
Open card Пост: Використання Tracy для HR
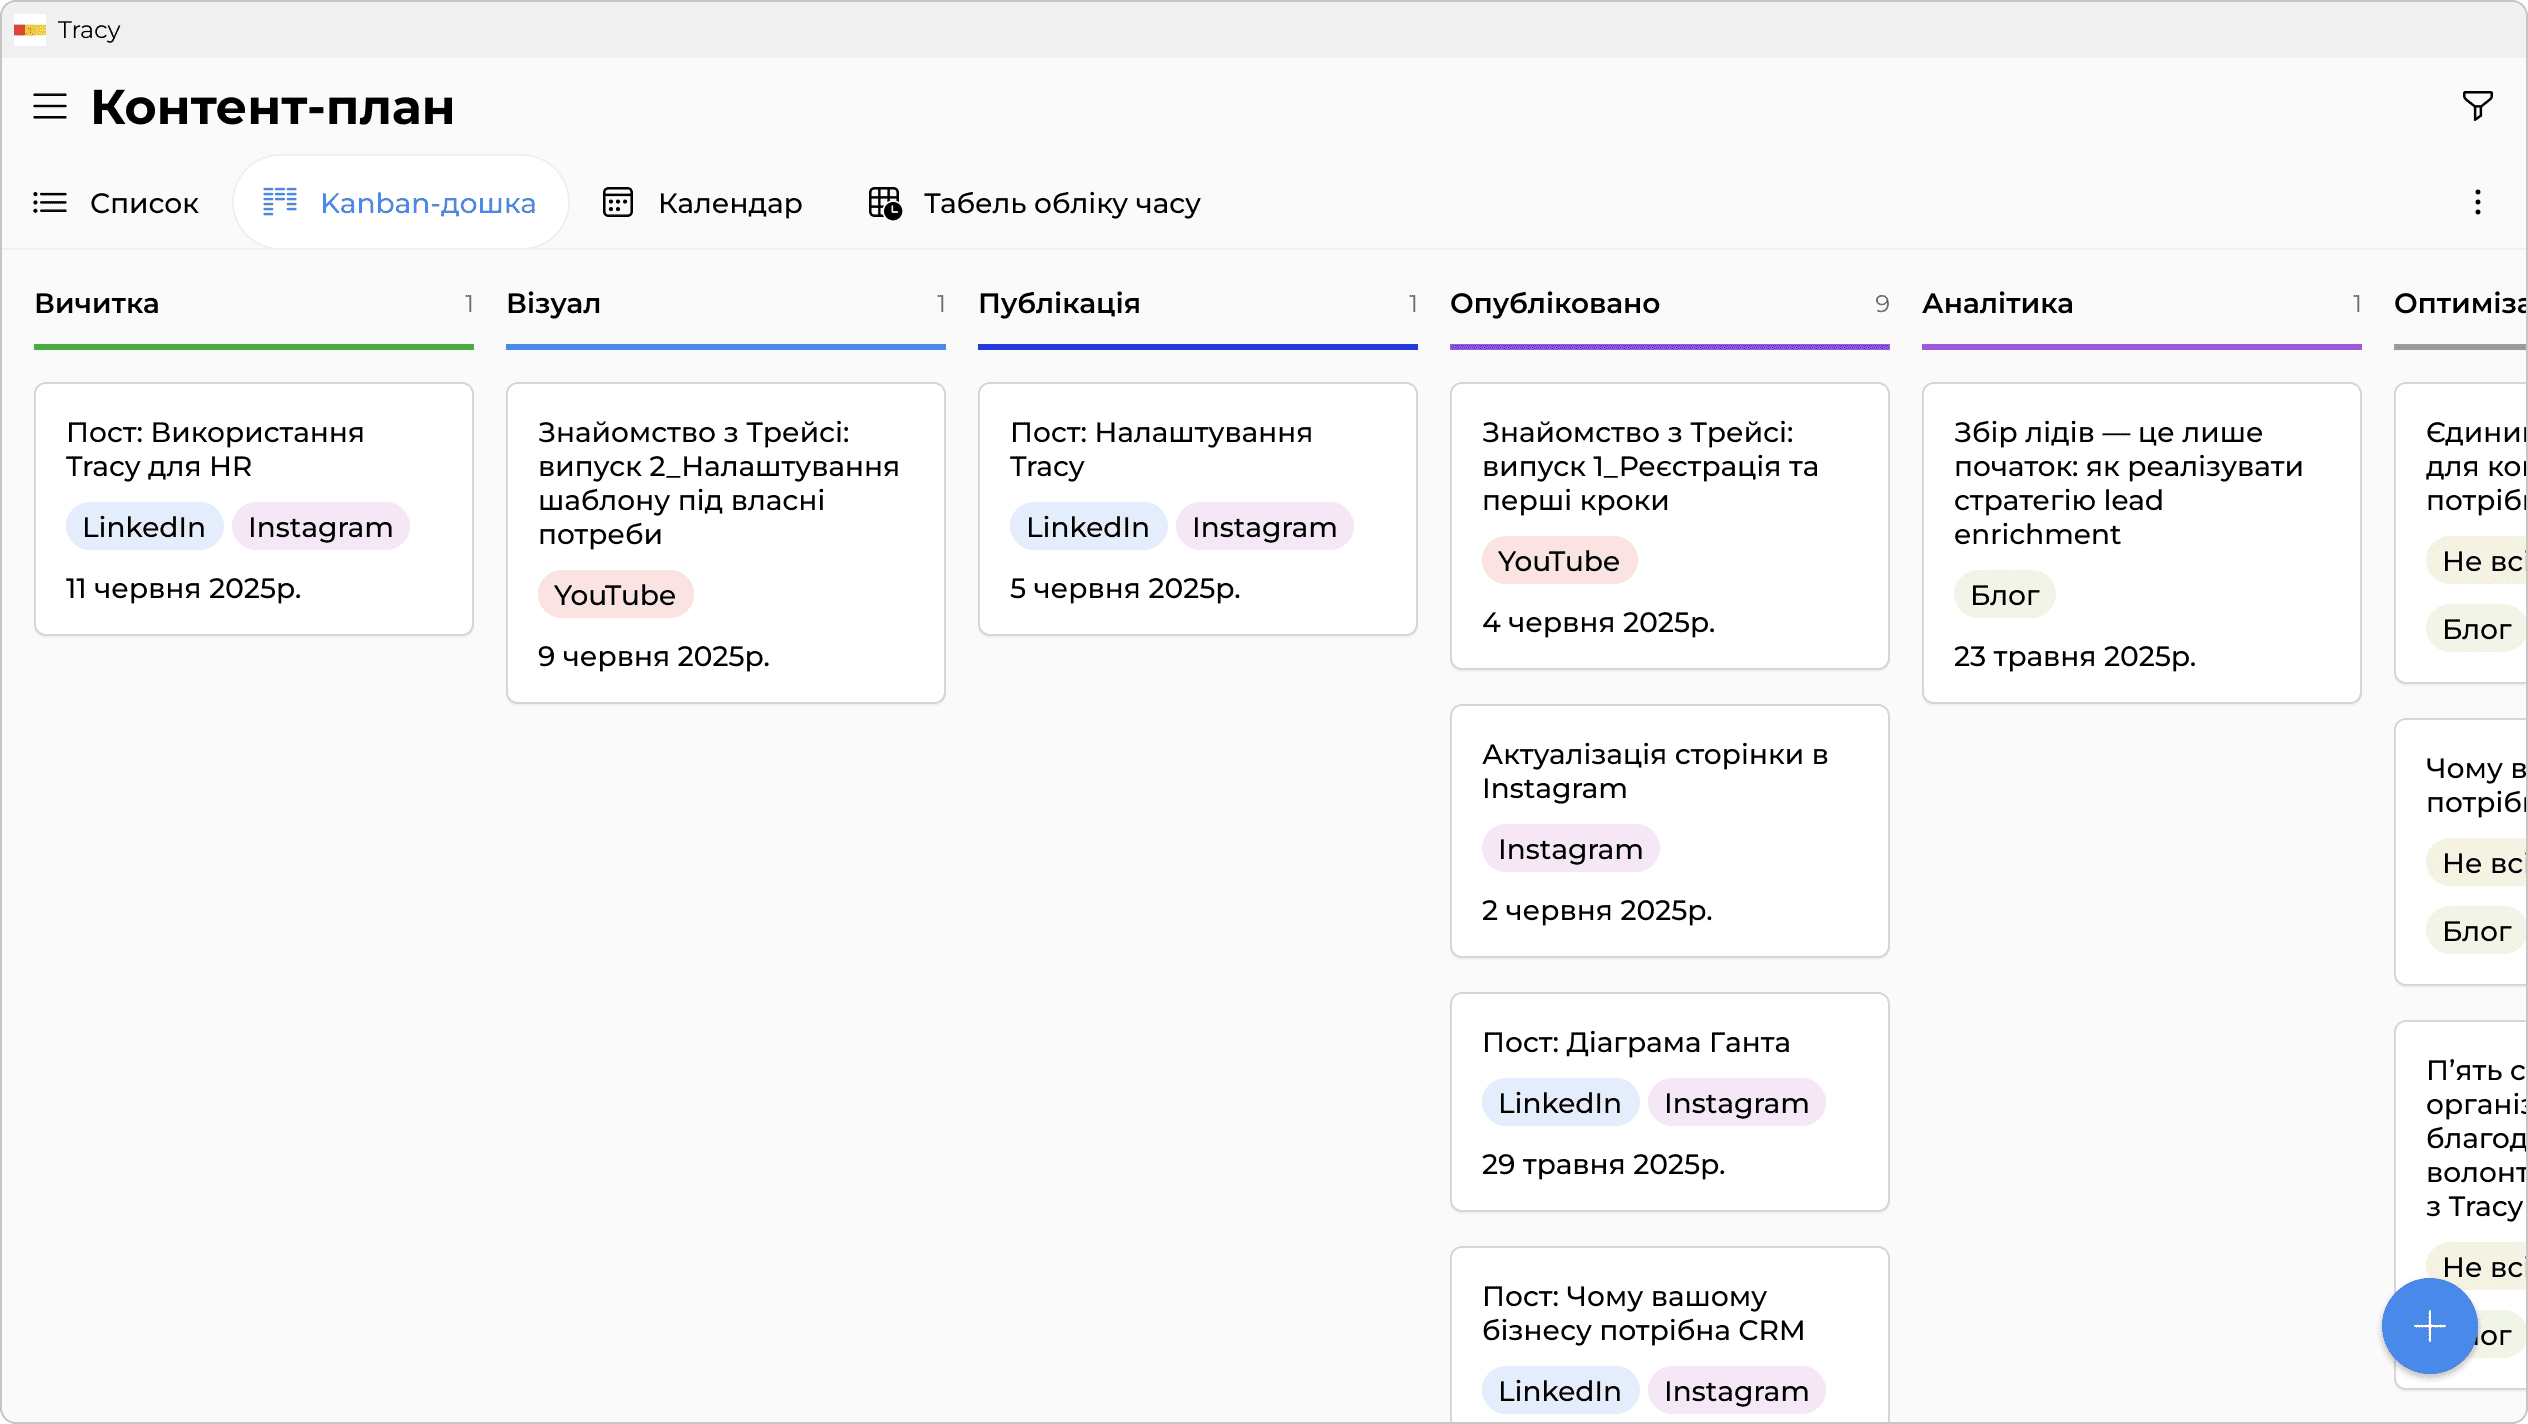pos(254,509)
